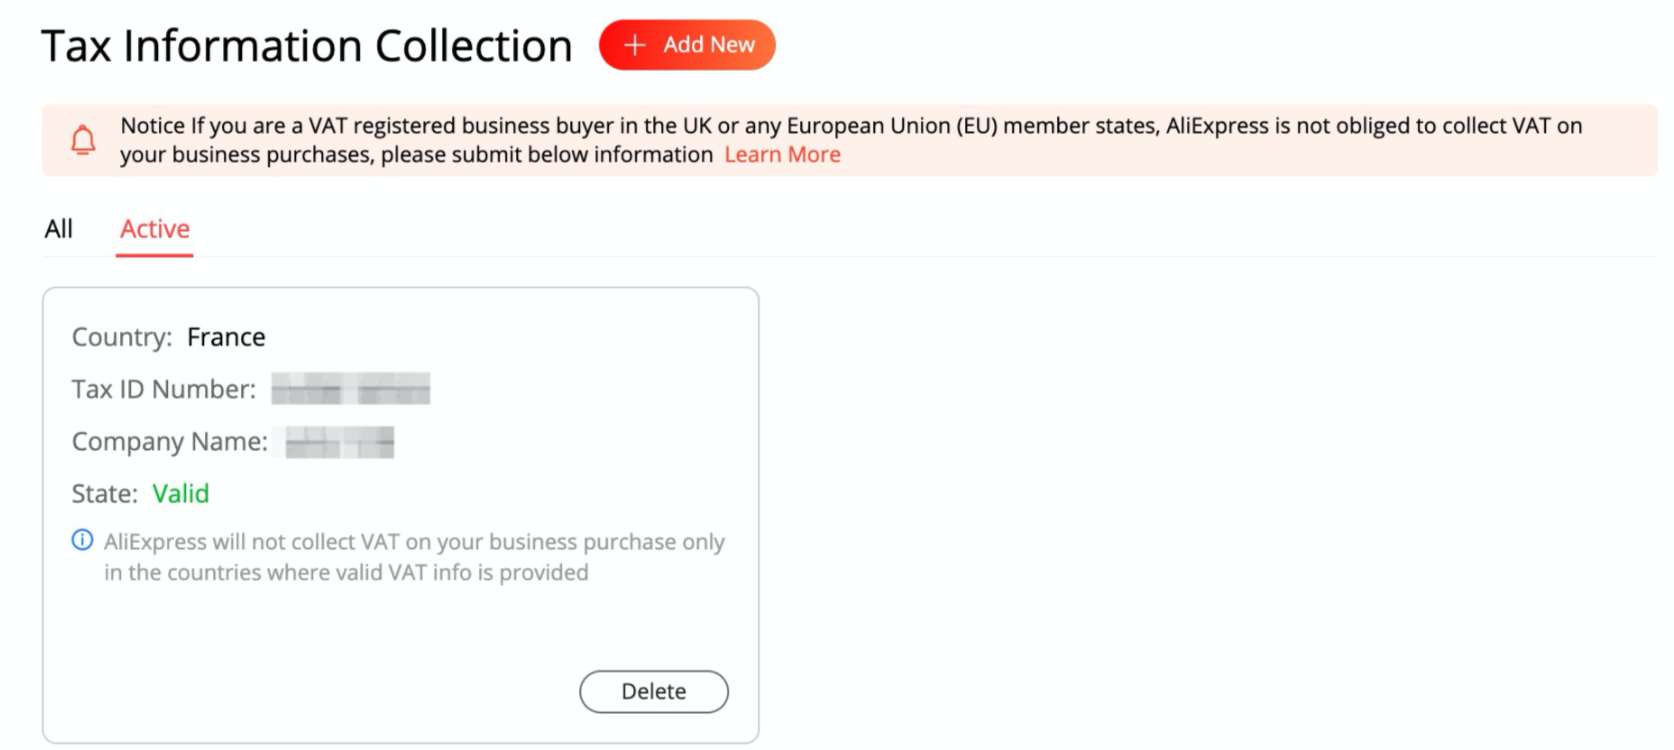Select the Active tab
Screen dimensions: 1674x750
pyautogui.click(x=155, y=229)
